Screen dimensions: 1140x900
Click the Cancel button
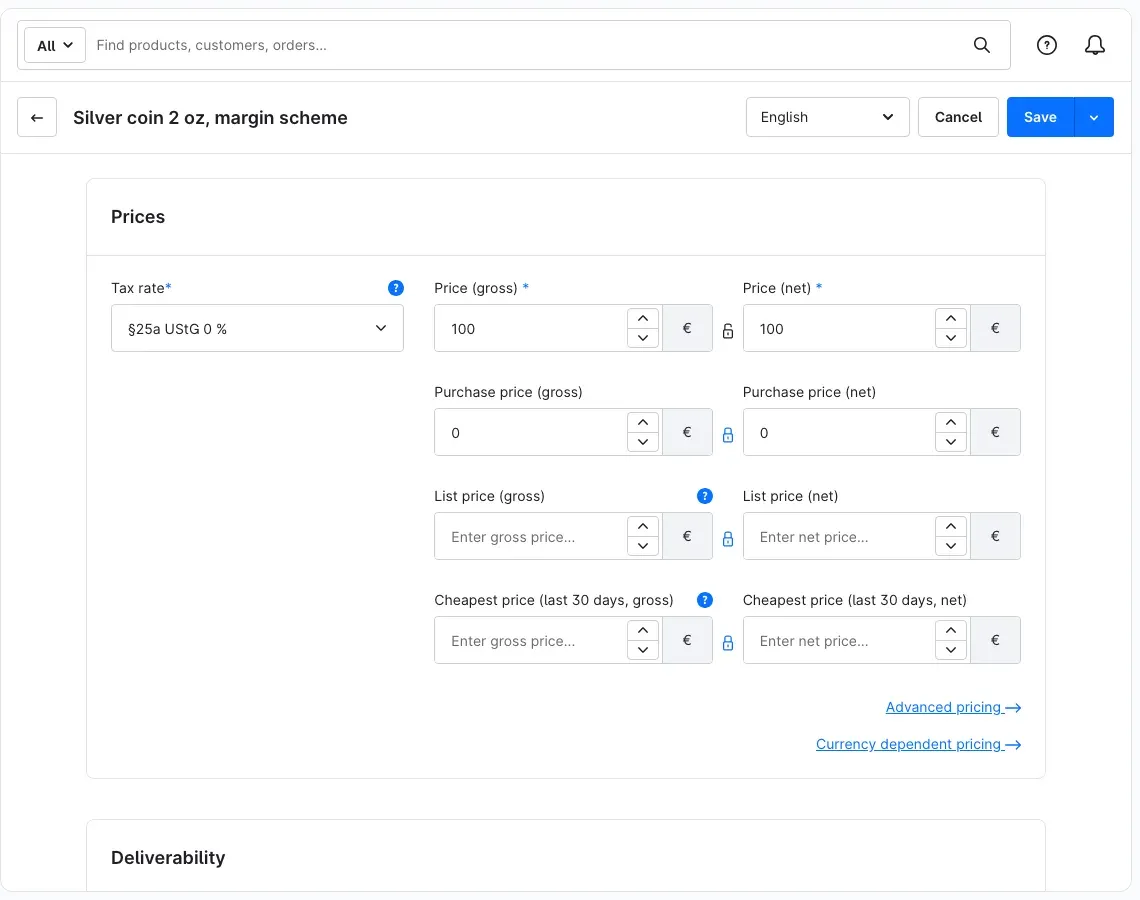(958, 117)
